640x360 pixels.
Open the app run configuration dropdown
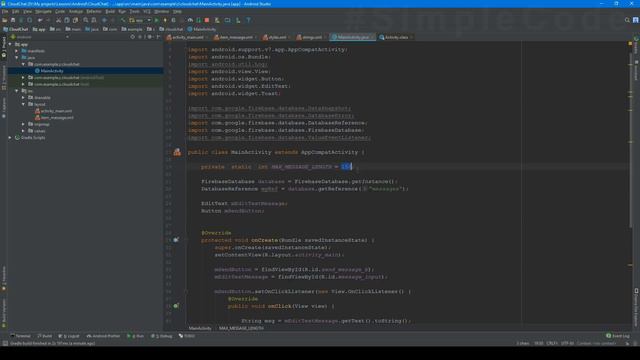pyautogui.click(x=140, y=20)
